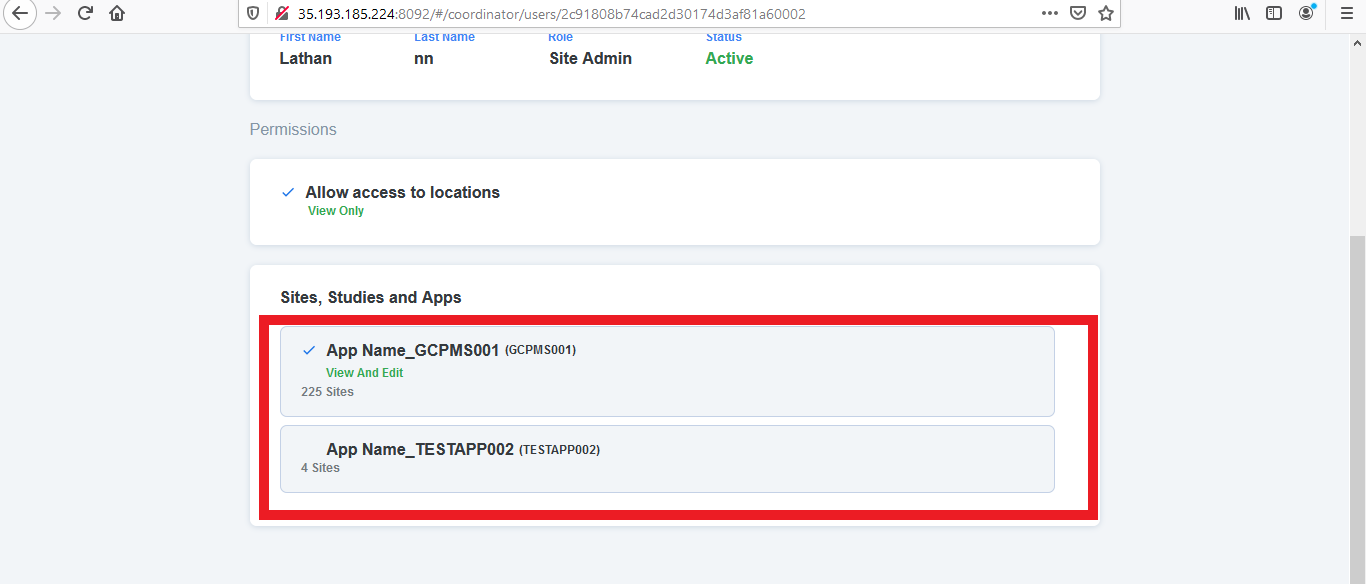Click Sites, Studies and Apps heading

[371, 298]
